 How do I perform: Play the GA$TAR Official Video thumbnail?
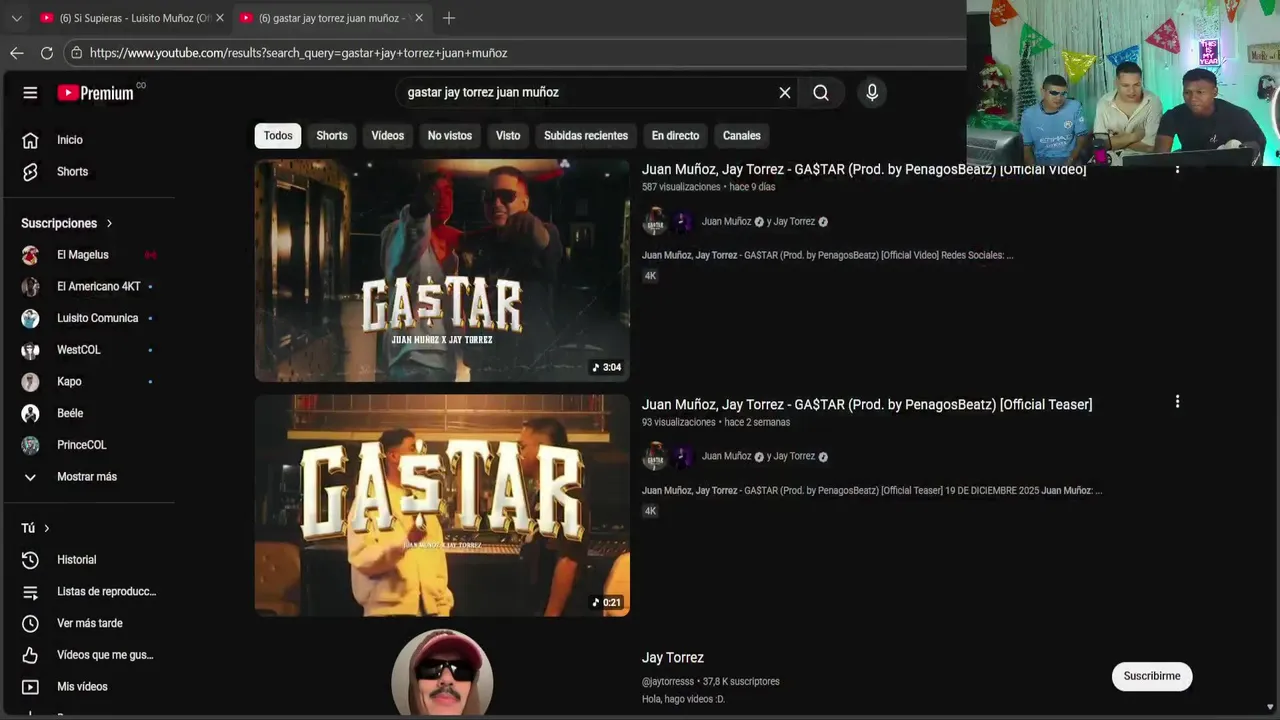tap(442, 270)
